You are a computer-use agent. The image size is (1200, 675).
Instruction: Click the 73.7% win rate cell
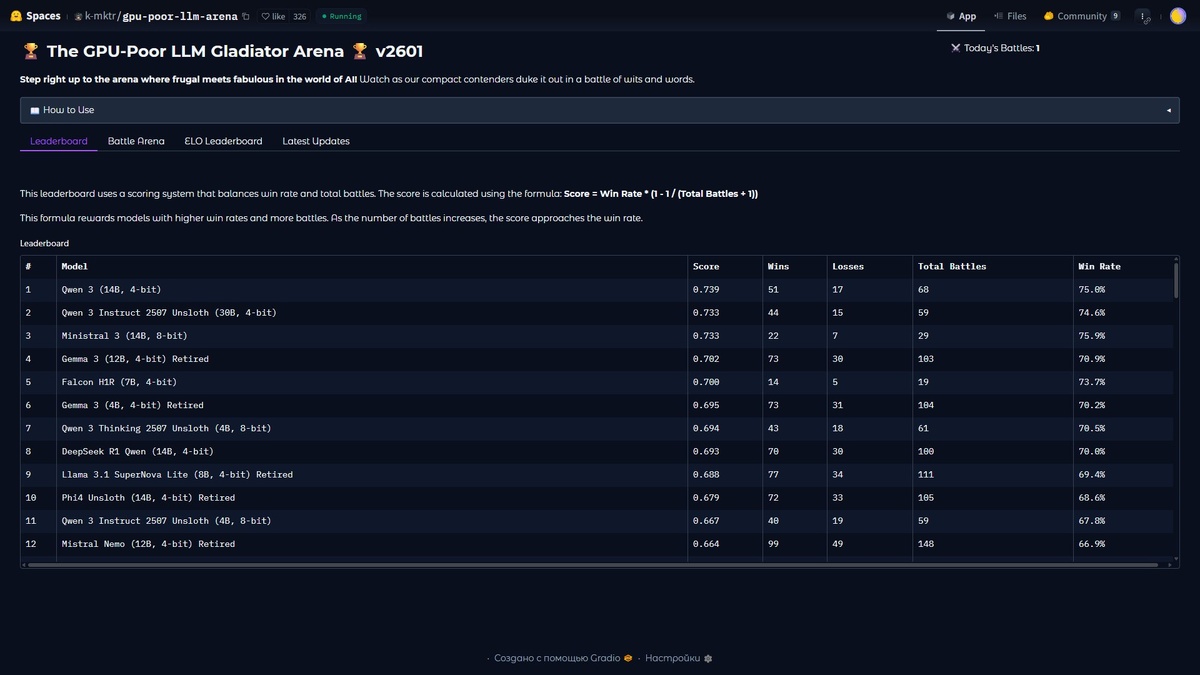tap(1122, 382)
